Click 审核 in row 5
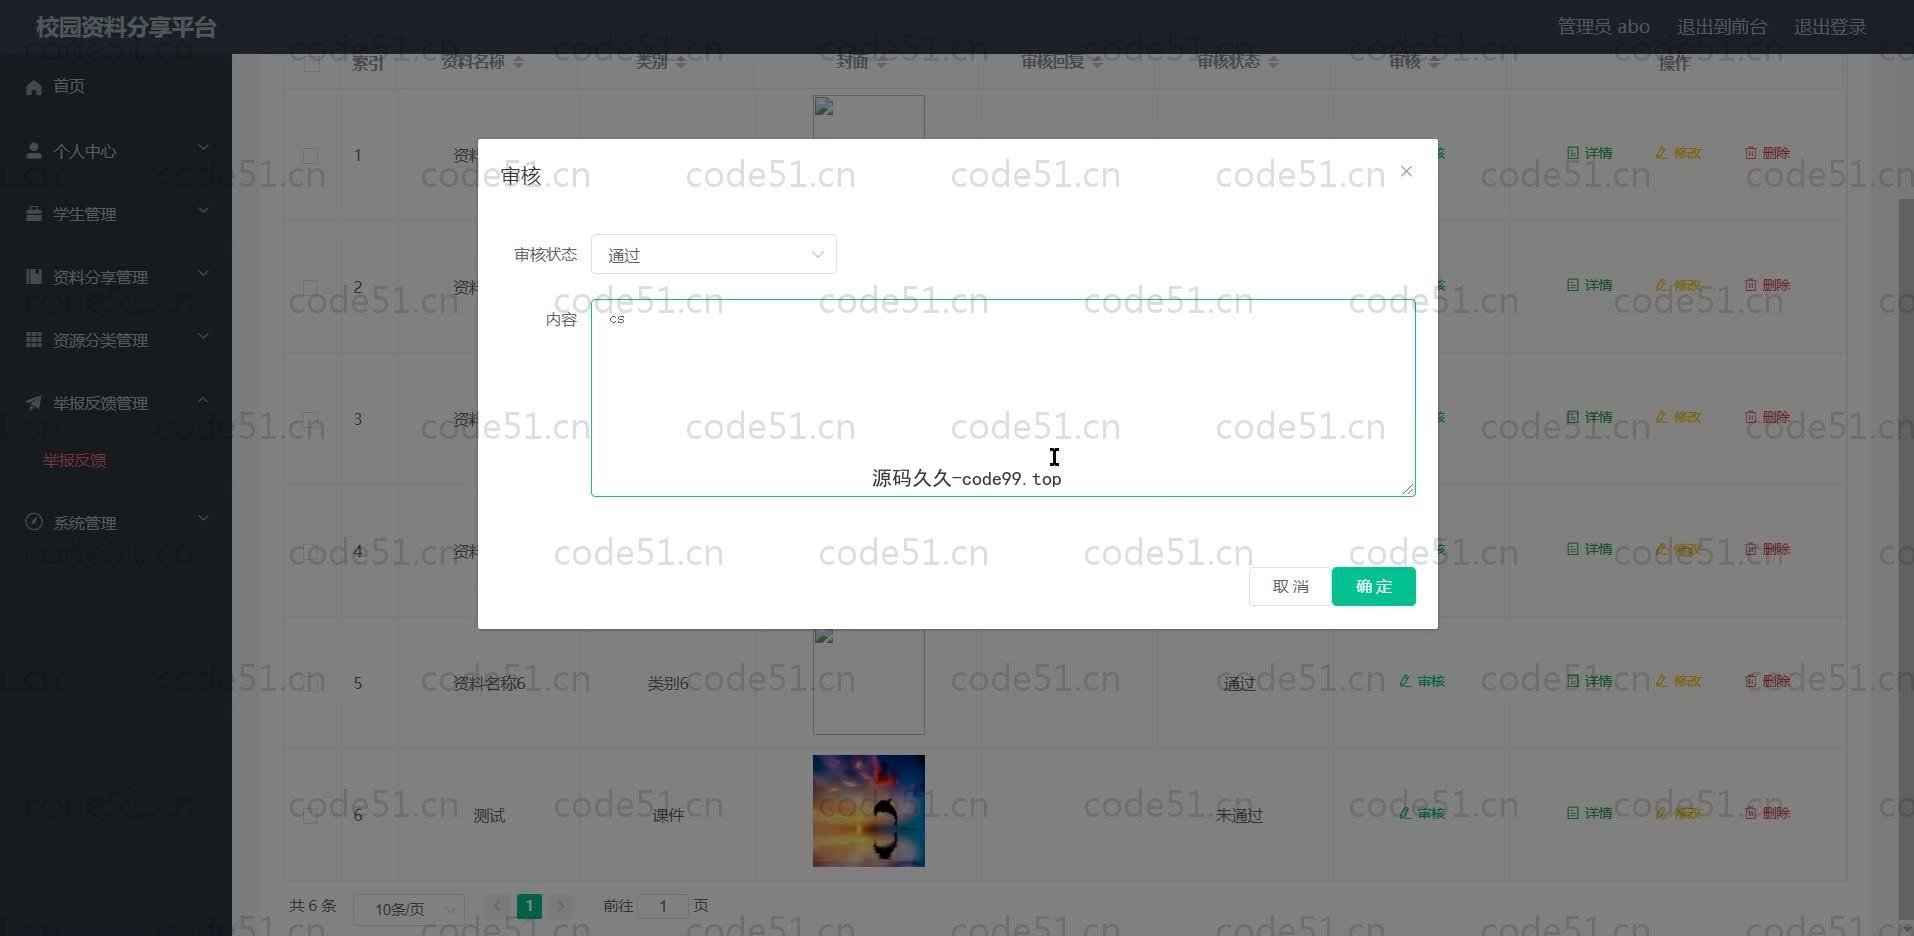This screenshot has width=1914, height=936. 1422,681
